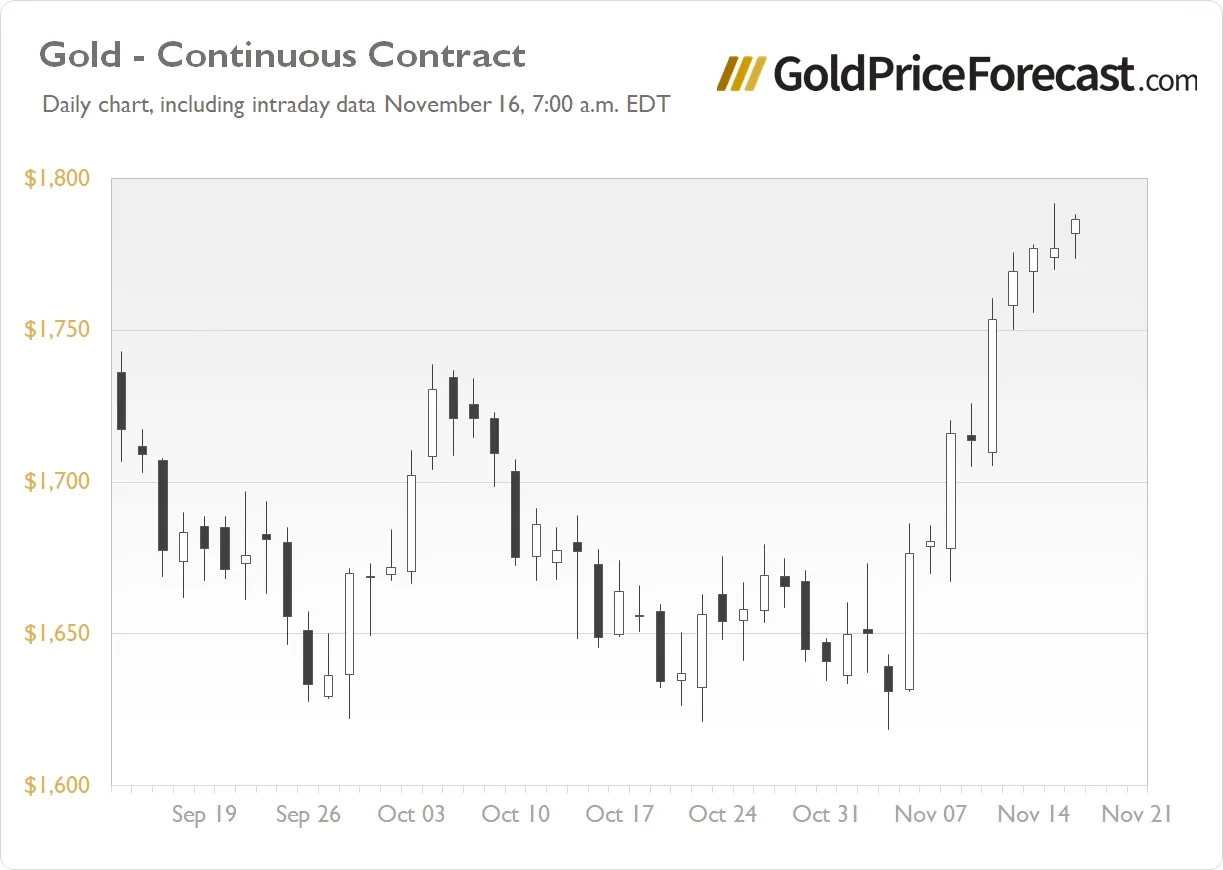Click the last candlestick on the chart
This screenshot has width=1223, height=870.
pyautogui.click(x=1076, y=227)
